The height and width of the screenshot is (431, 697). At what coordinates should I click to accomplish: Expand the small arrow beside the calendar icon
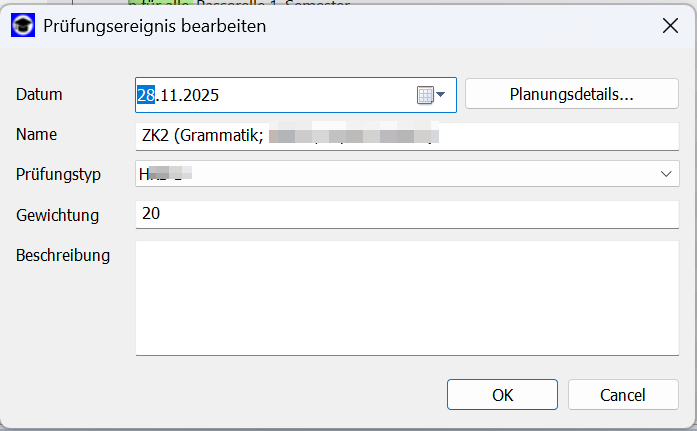[x=441, y=94]
